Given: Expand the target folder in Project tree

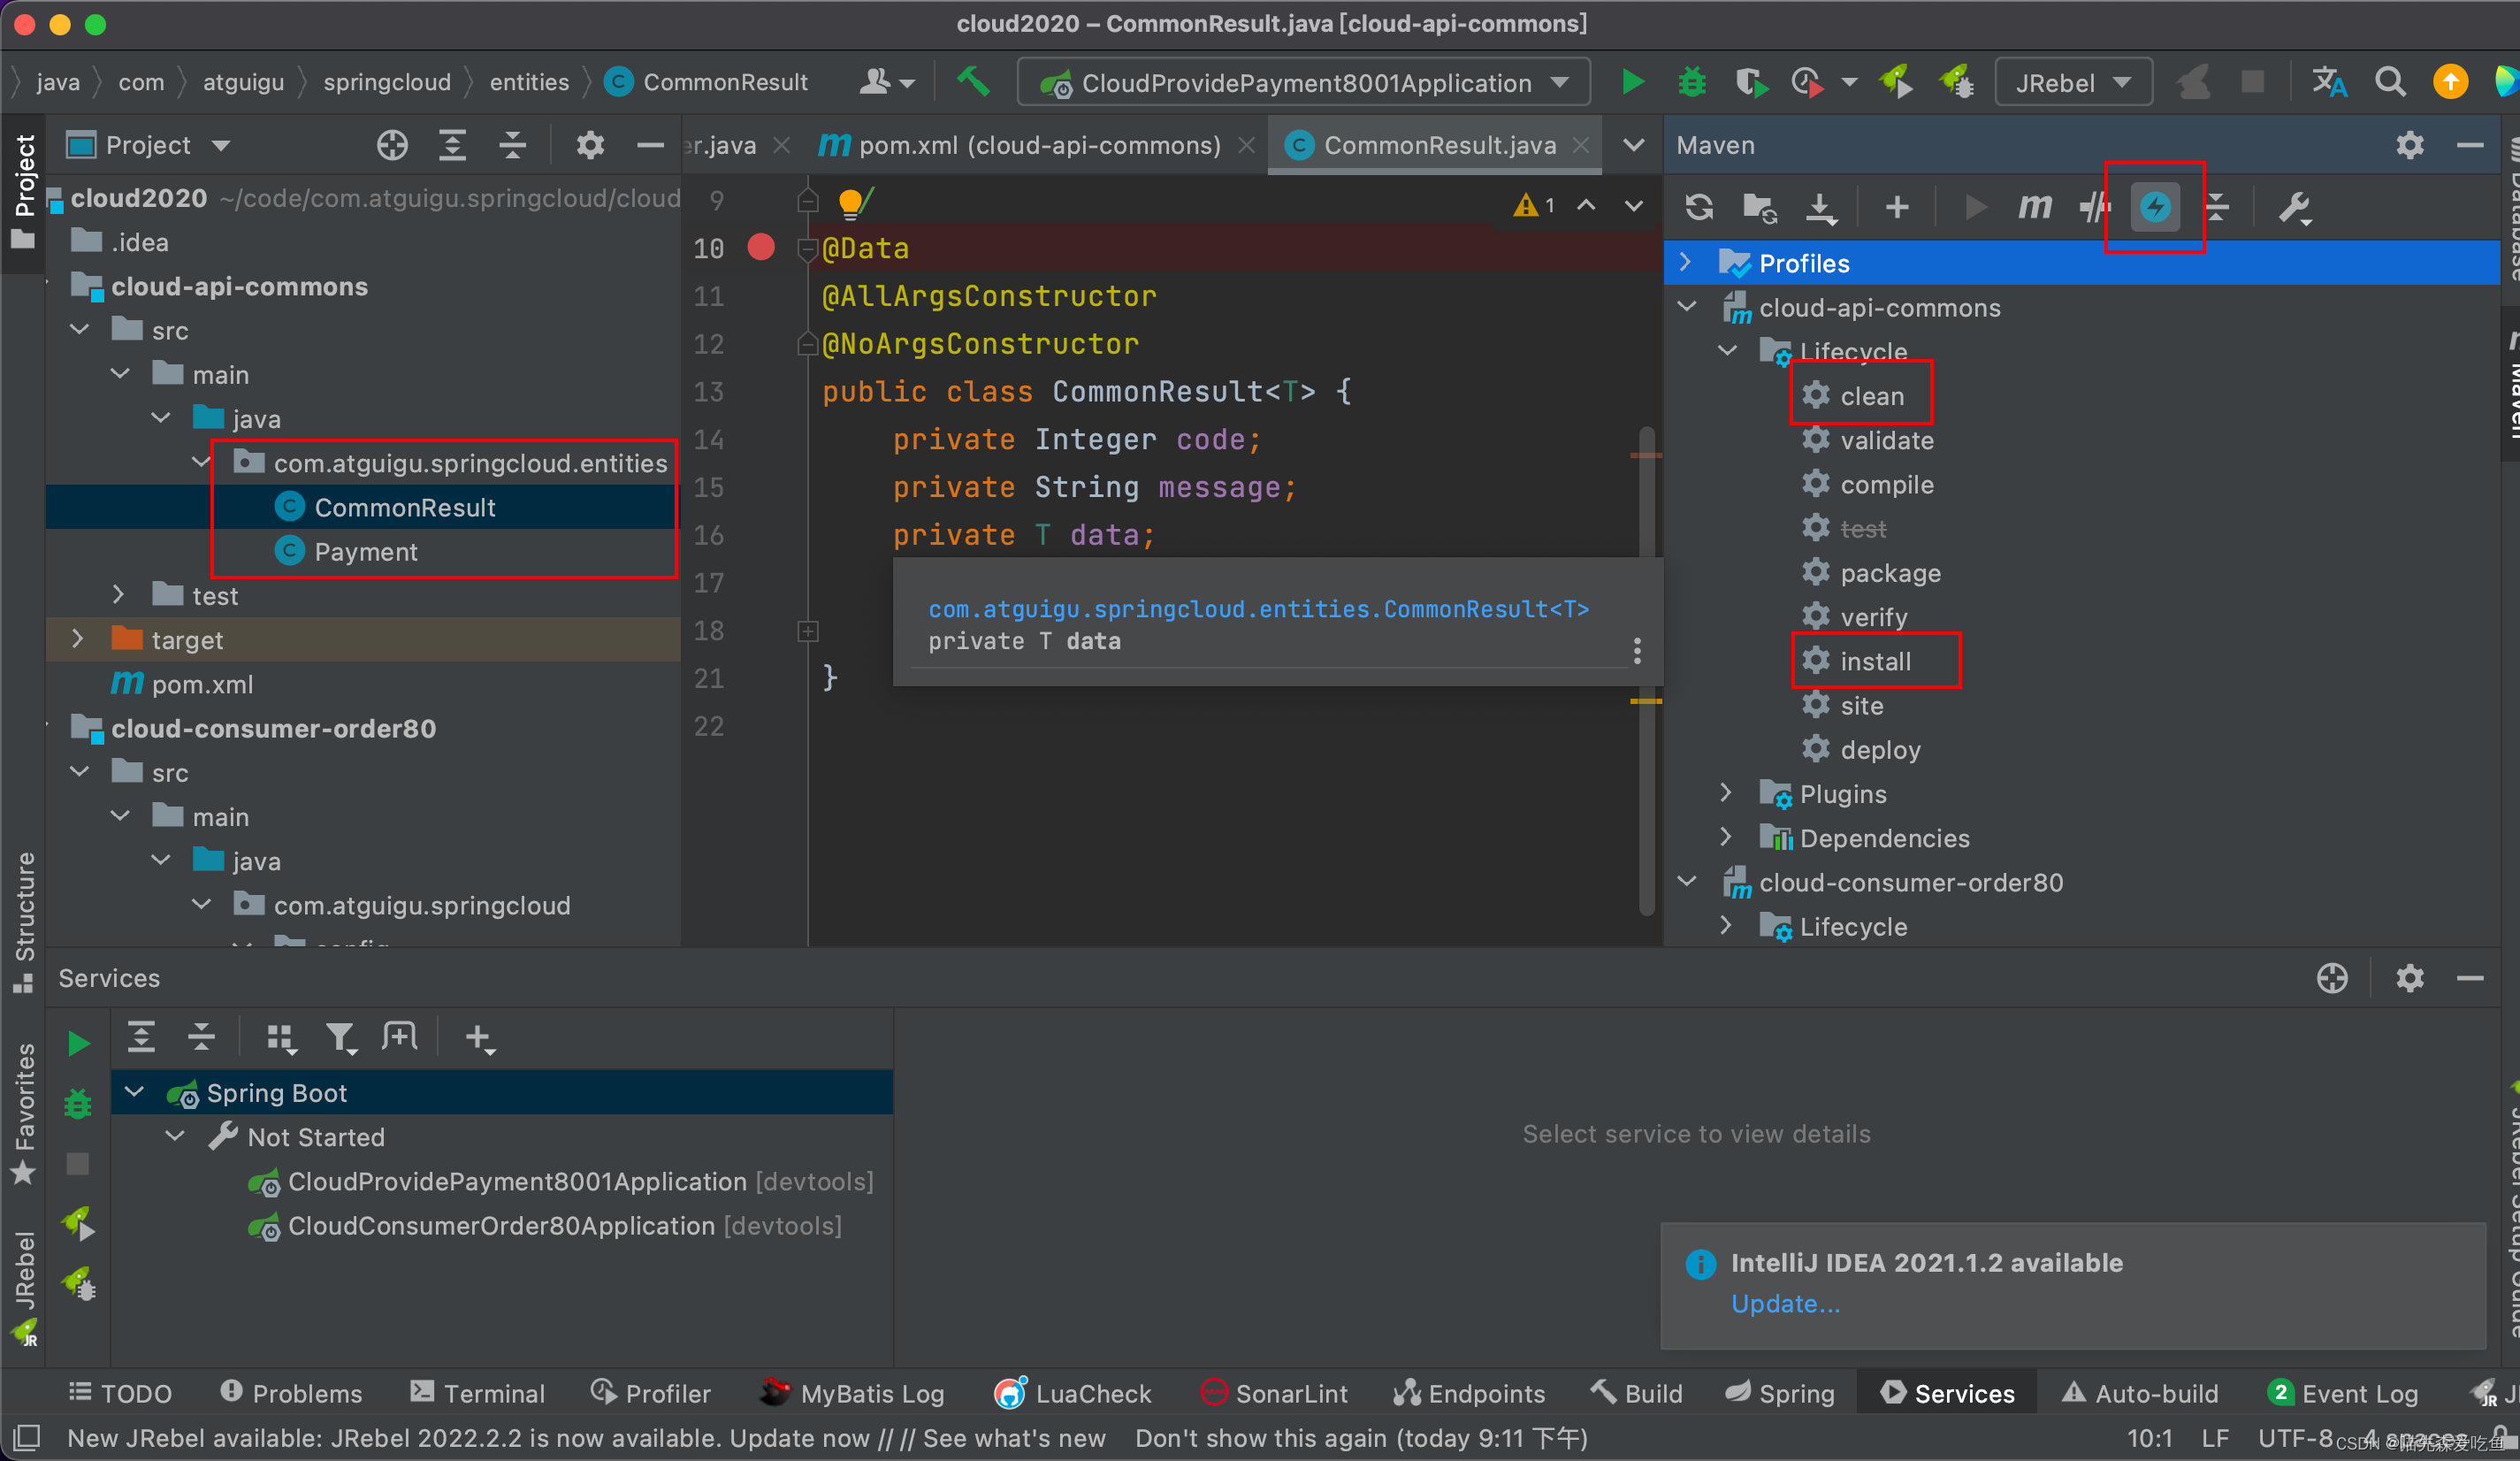Looking at the screenshot, I should [x=78, y=638].
